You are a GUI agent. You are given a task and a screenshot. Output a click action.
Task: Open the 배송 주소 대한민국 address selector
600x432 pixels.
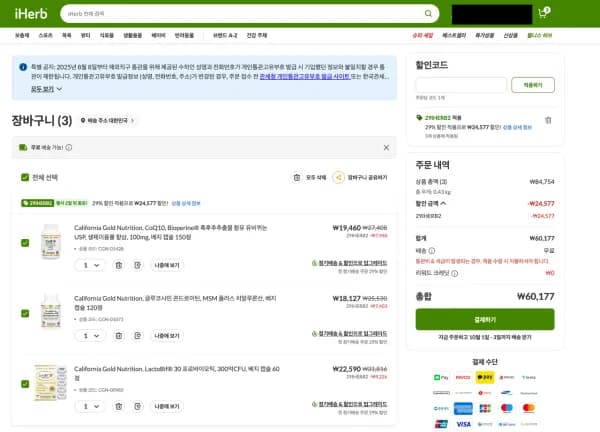pyautogui.click(x=108, y=121)
